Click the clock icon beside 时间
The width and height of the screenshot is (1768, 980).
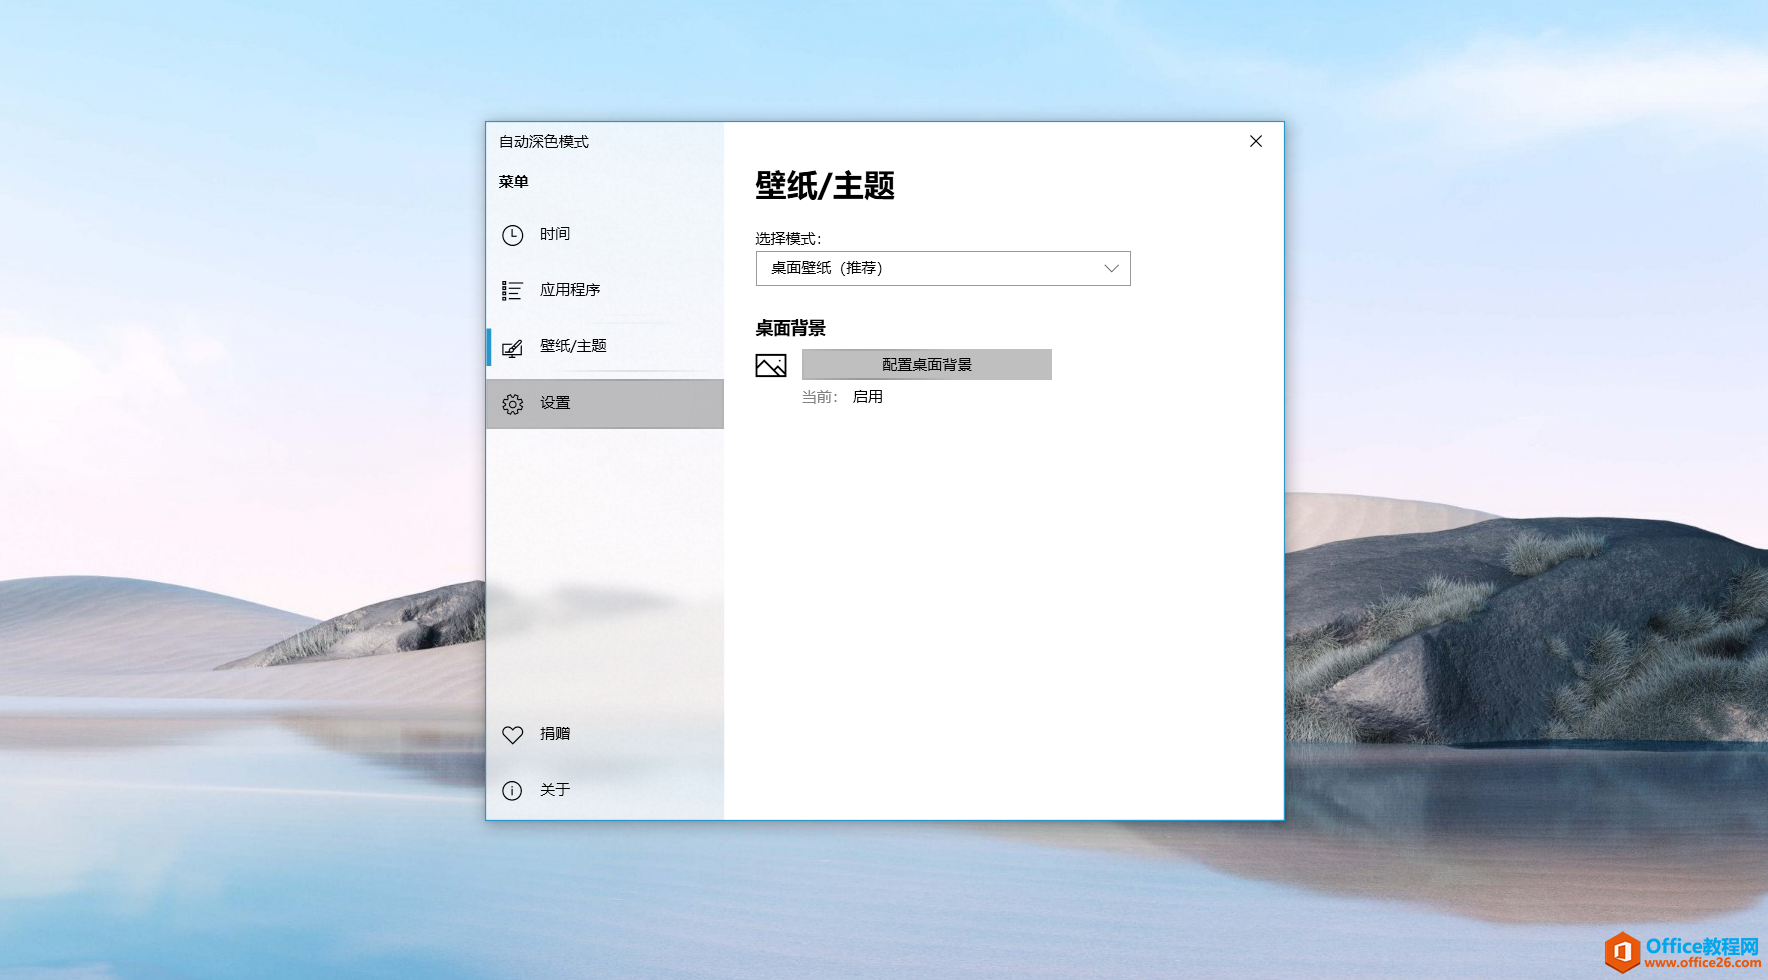(x=512, y=235)
